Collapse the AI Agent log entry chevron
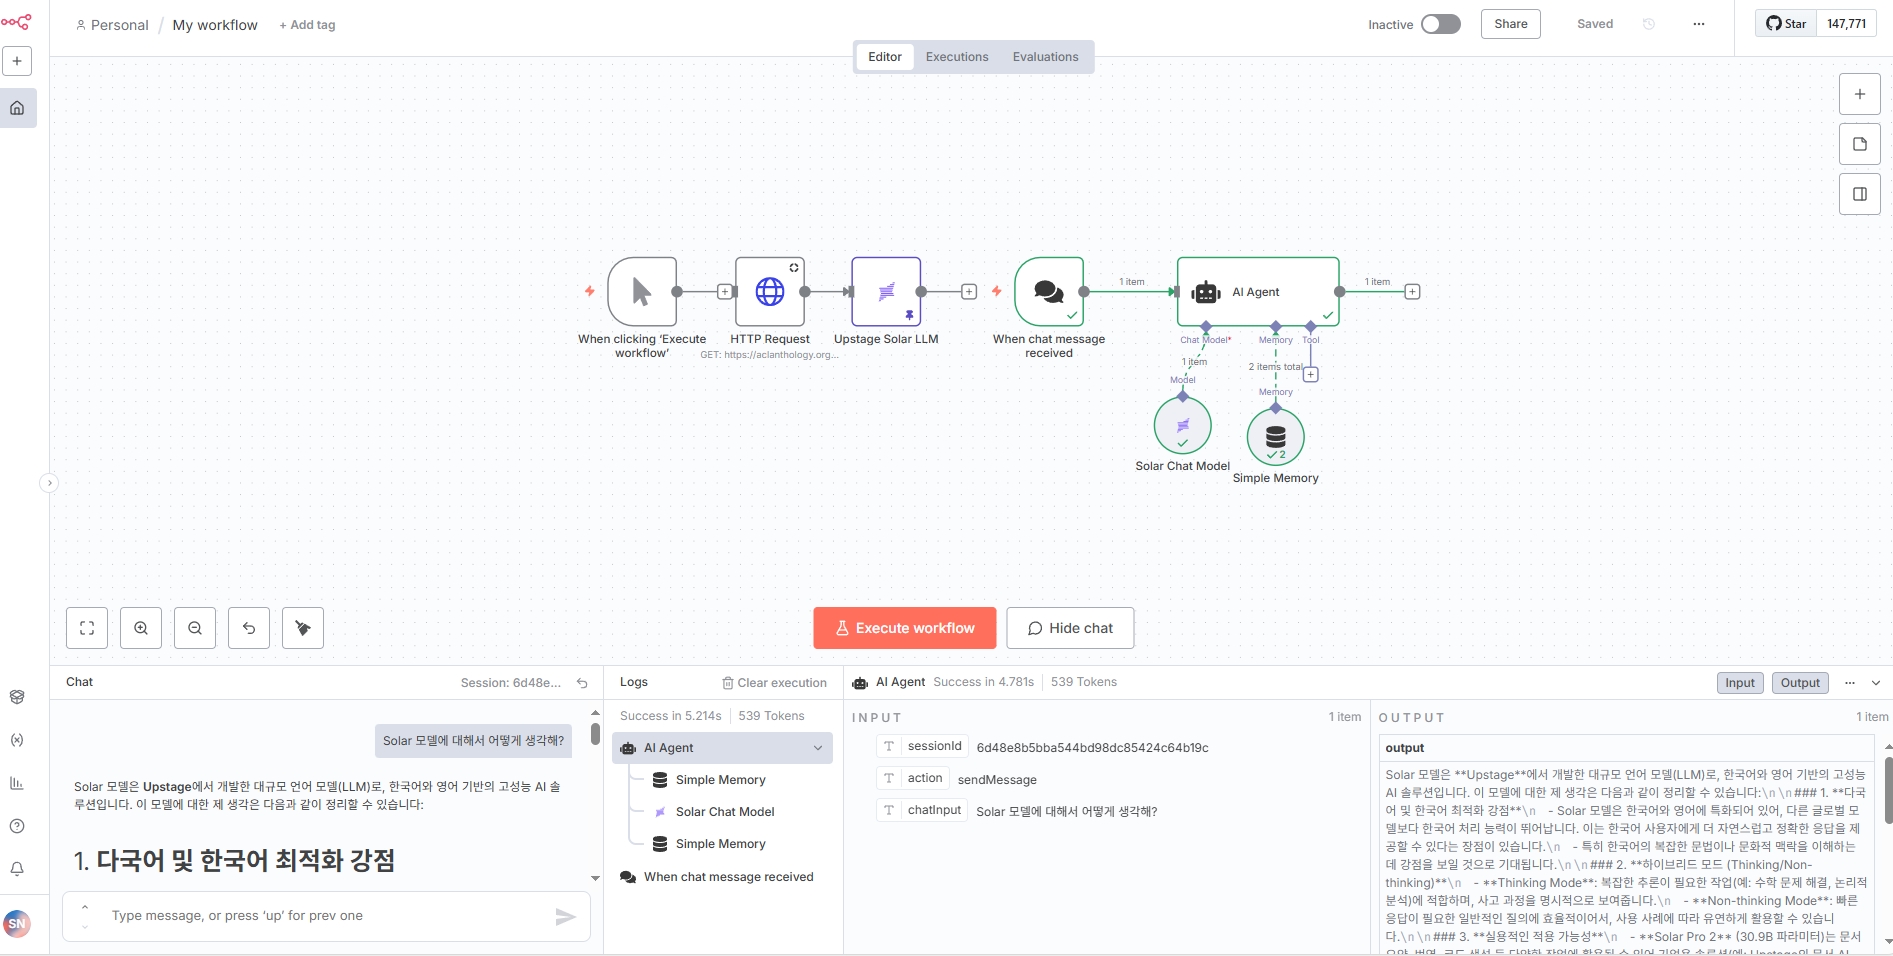This screenshot has width=1893, height=956. click(818, 748)
